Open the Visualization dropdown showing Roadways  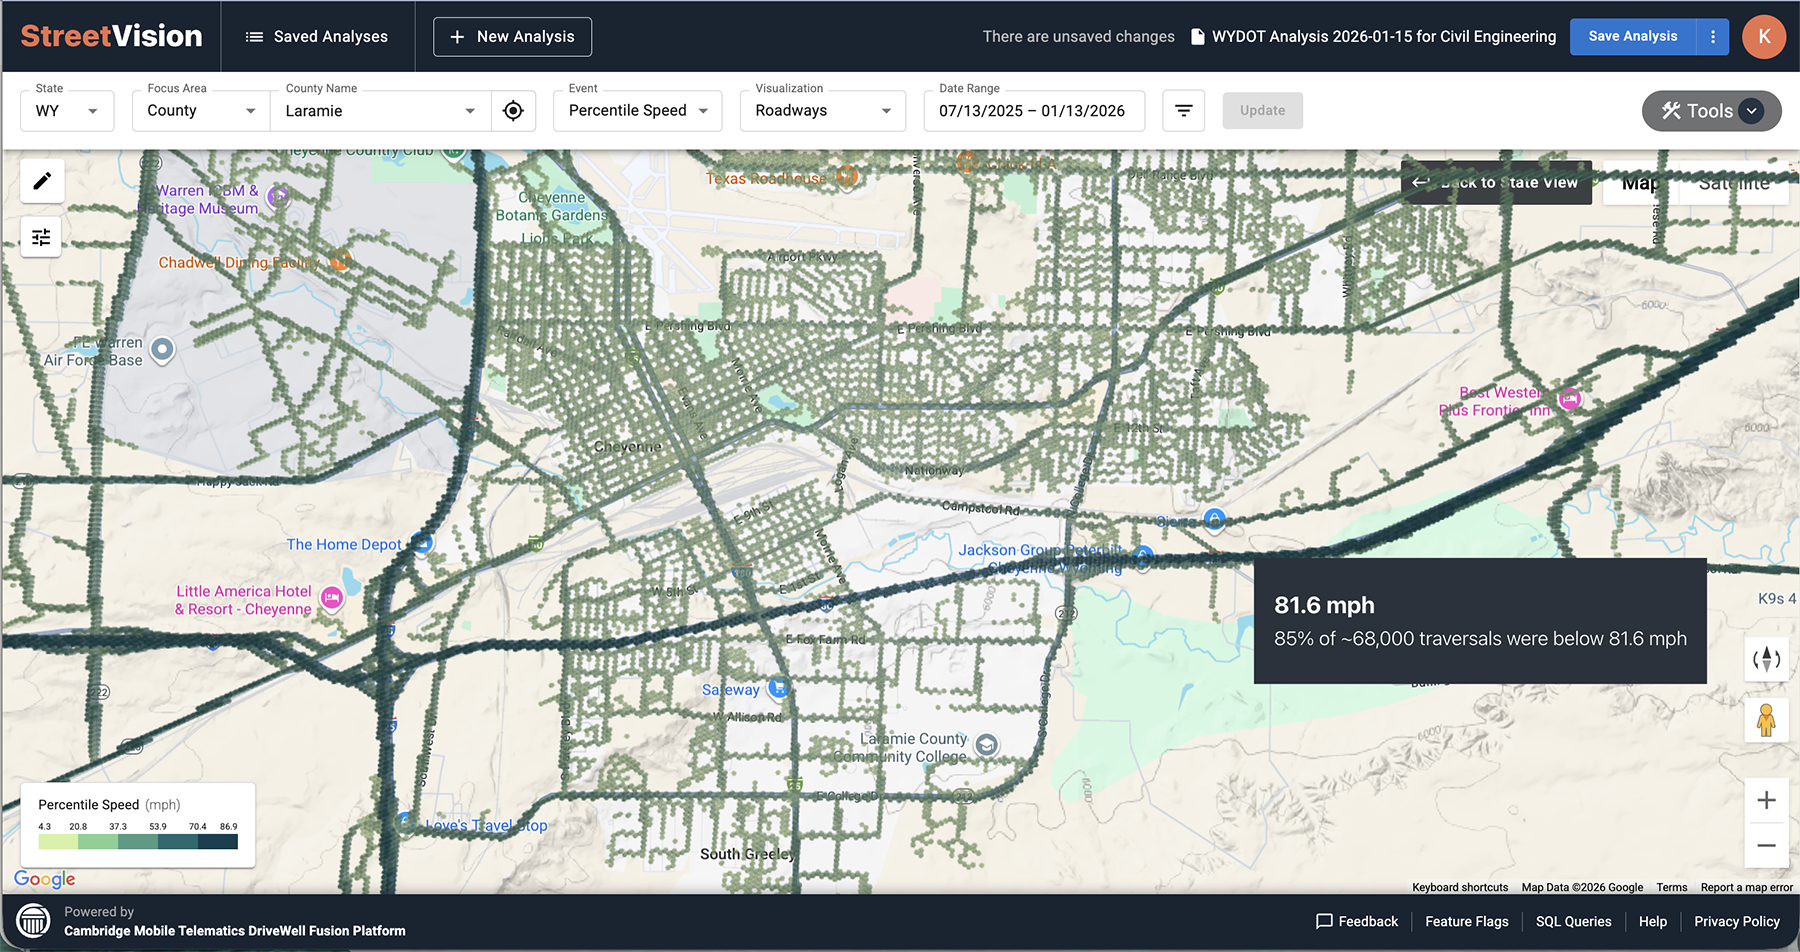pos(821,110)
